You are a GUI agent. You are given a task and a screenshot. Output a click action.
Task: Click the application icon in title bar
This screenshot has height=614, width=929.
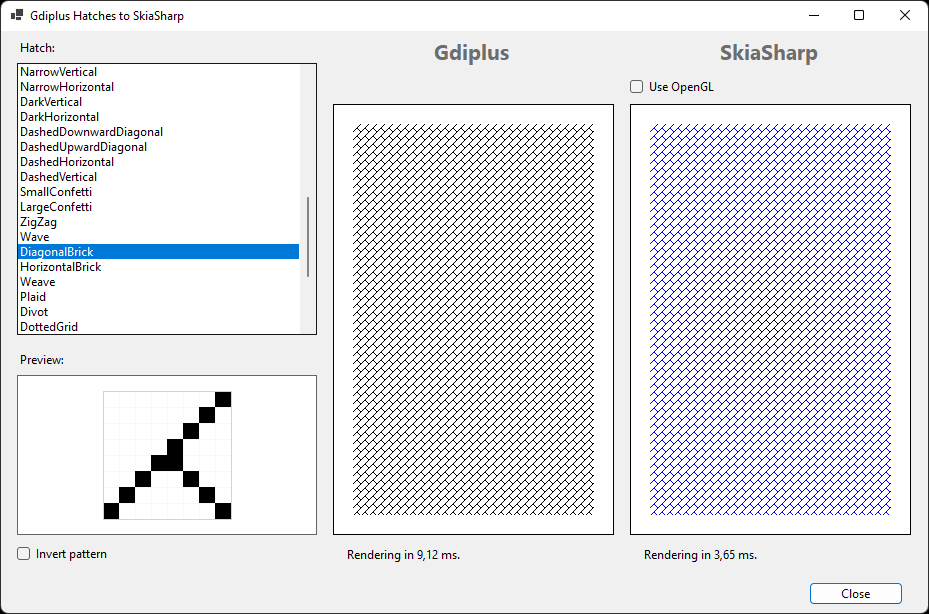pyautogui.click(x=17, y=15)
